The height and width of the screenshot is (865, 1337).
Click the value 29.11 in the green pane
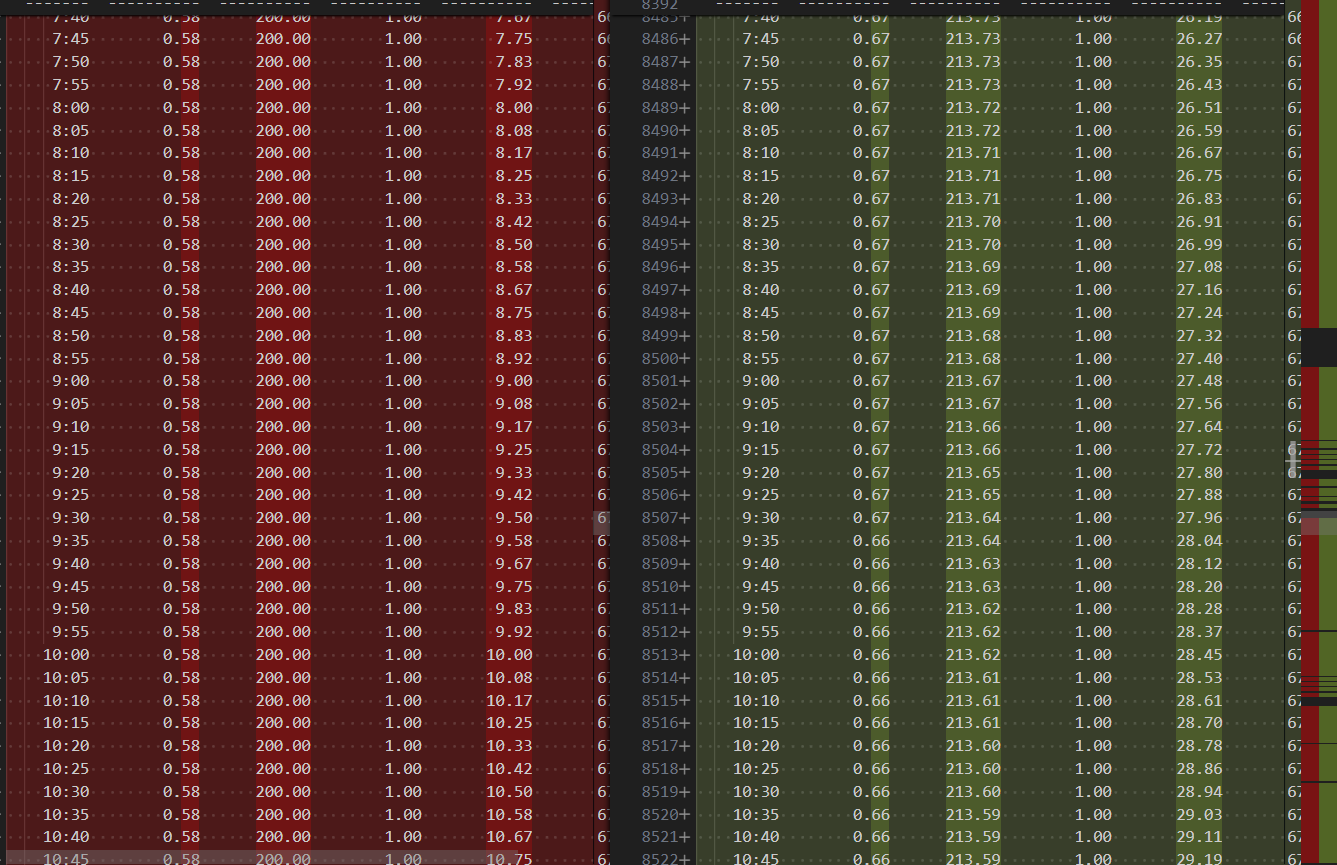tap(1199, 837)
